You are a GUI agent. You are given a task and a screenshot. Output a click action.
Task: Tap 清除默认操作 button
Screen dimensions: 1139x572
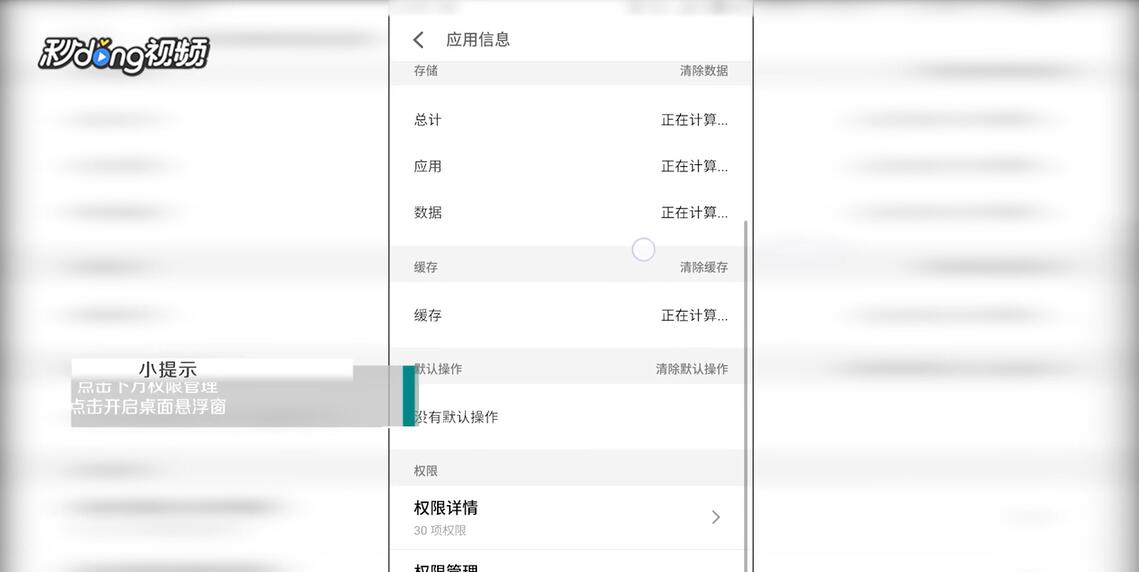coord(692,368)
